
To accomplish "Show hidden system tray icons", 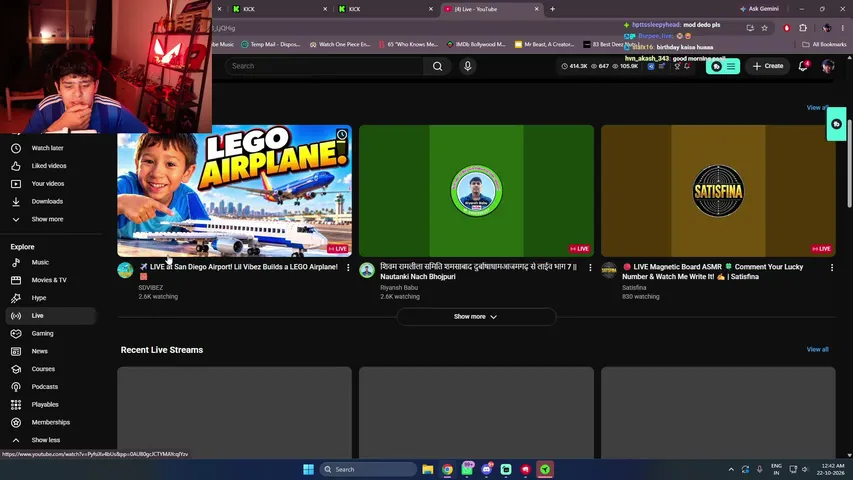I will [731, 469].
